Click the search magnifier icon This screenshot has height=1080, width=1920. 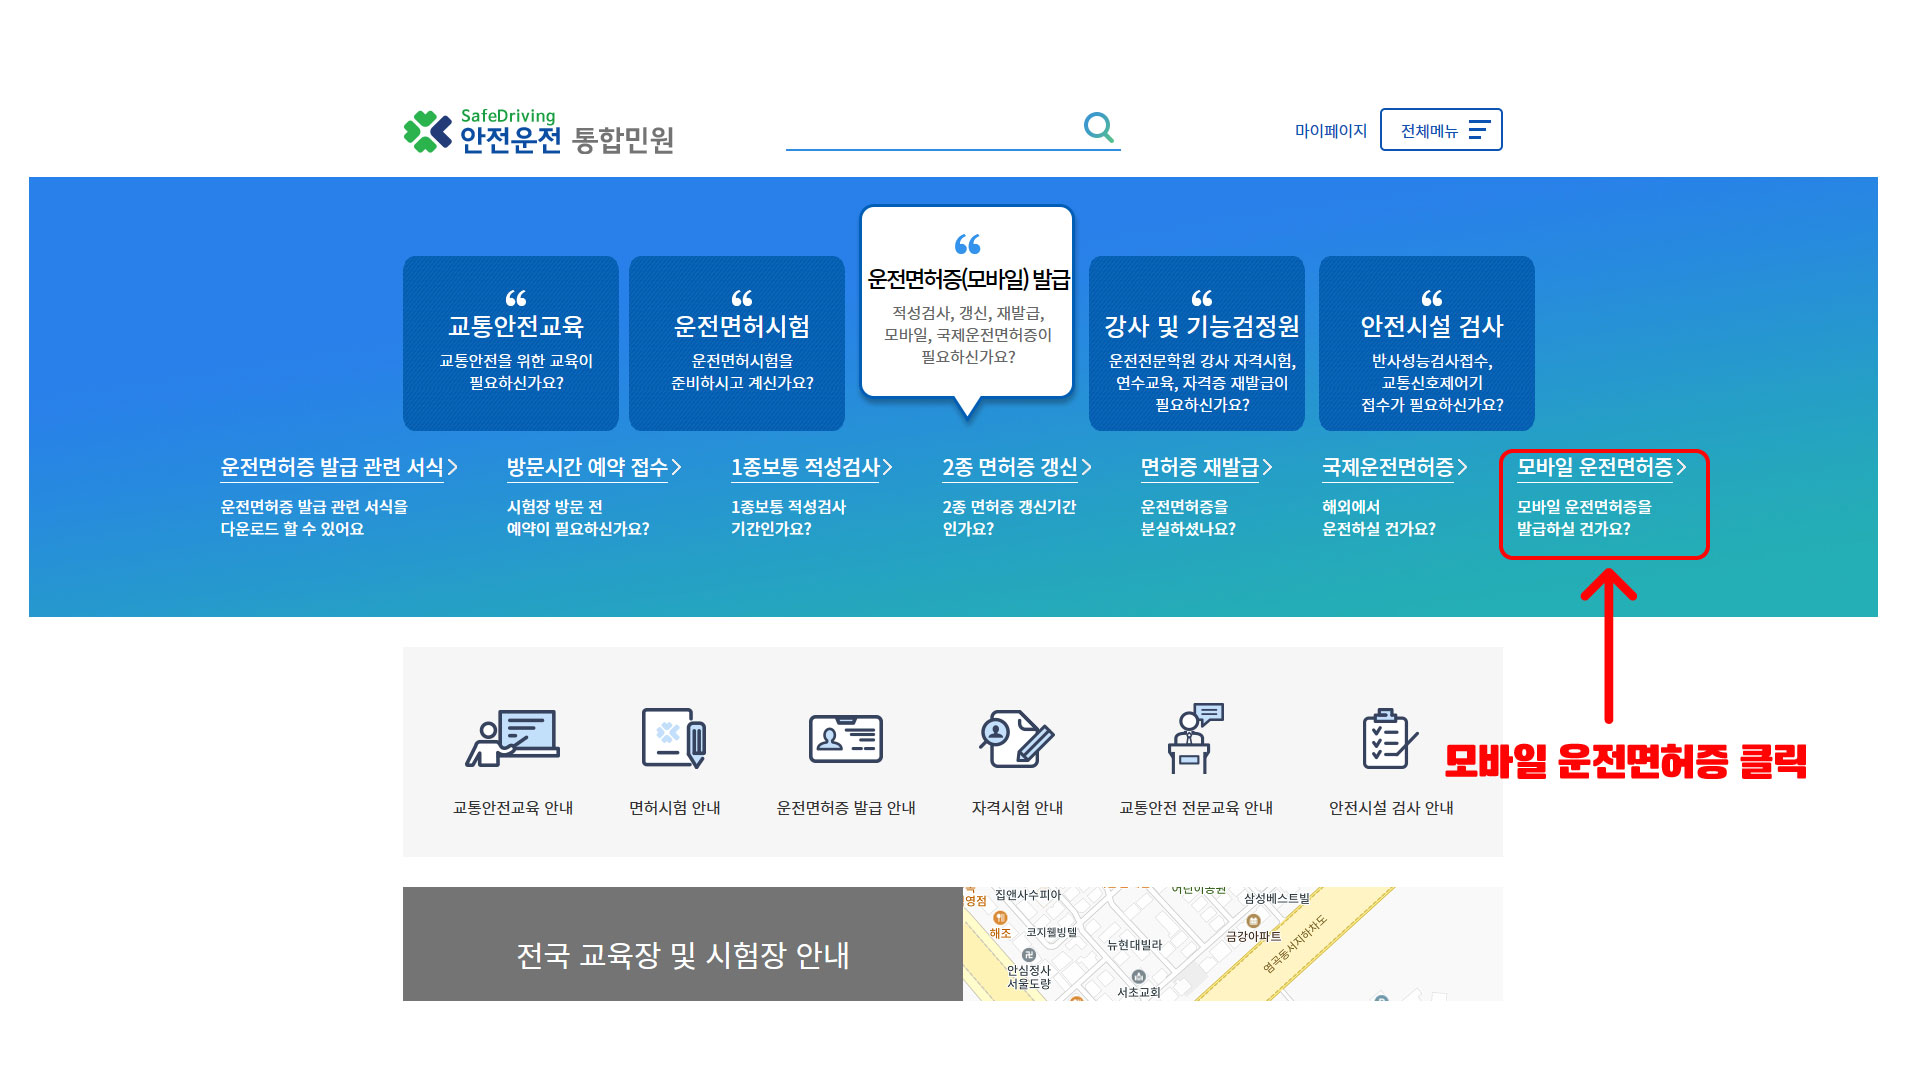click(1098, 128)
